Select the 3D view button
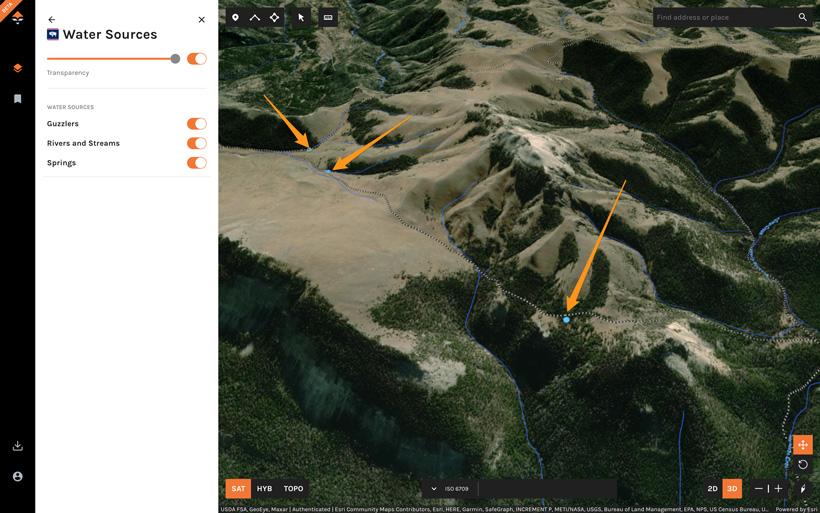The width and height of the screenshot is (820, 513). pyautogui.click(x=732, y=488)
